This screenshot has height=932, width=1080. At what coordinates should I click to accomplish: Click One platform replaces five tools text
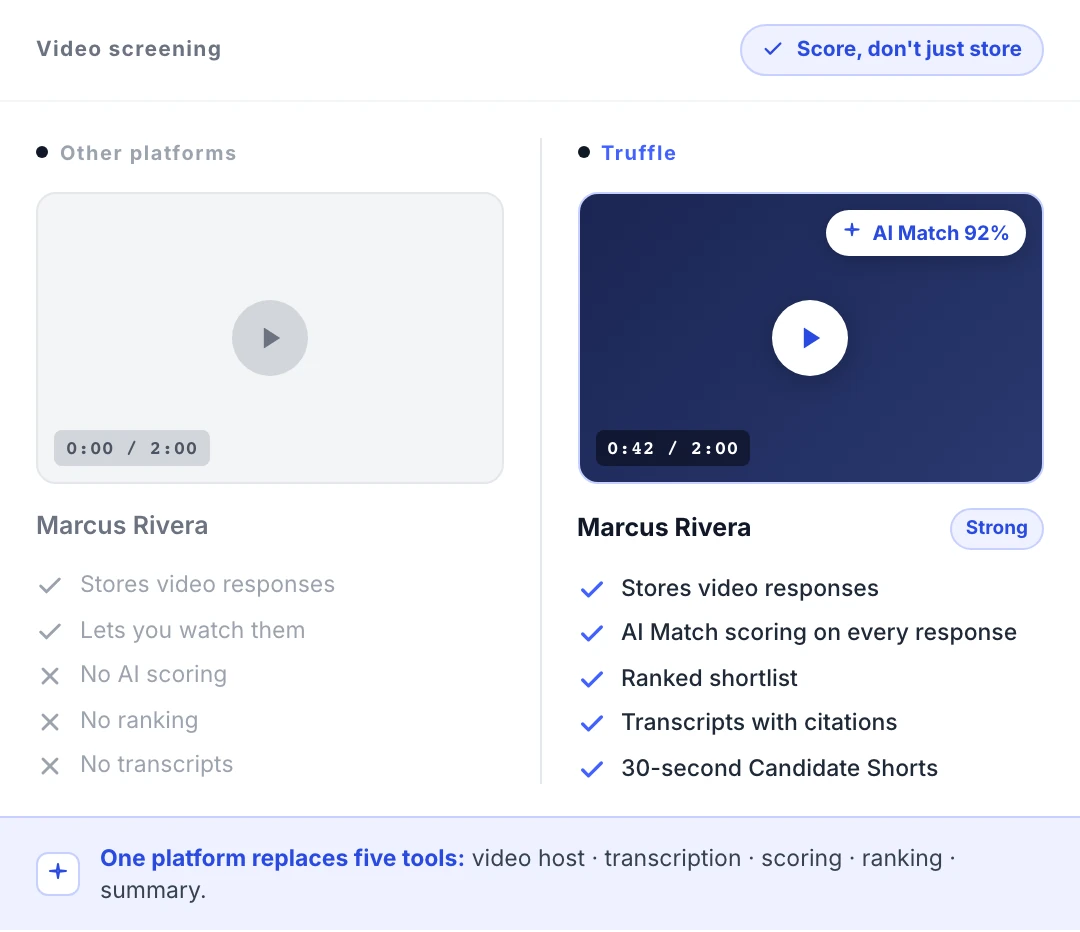click(x=282, y=858)
